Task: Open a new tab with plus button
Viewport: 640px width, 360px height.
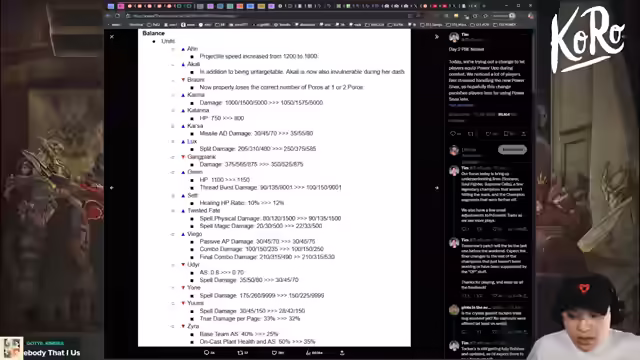Action: [x=484, y=6]
